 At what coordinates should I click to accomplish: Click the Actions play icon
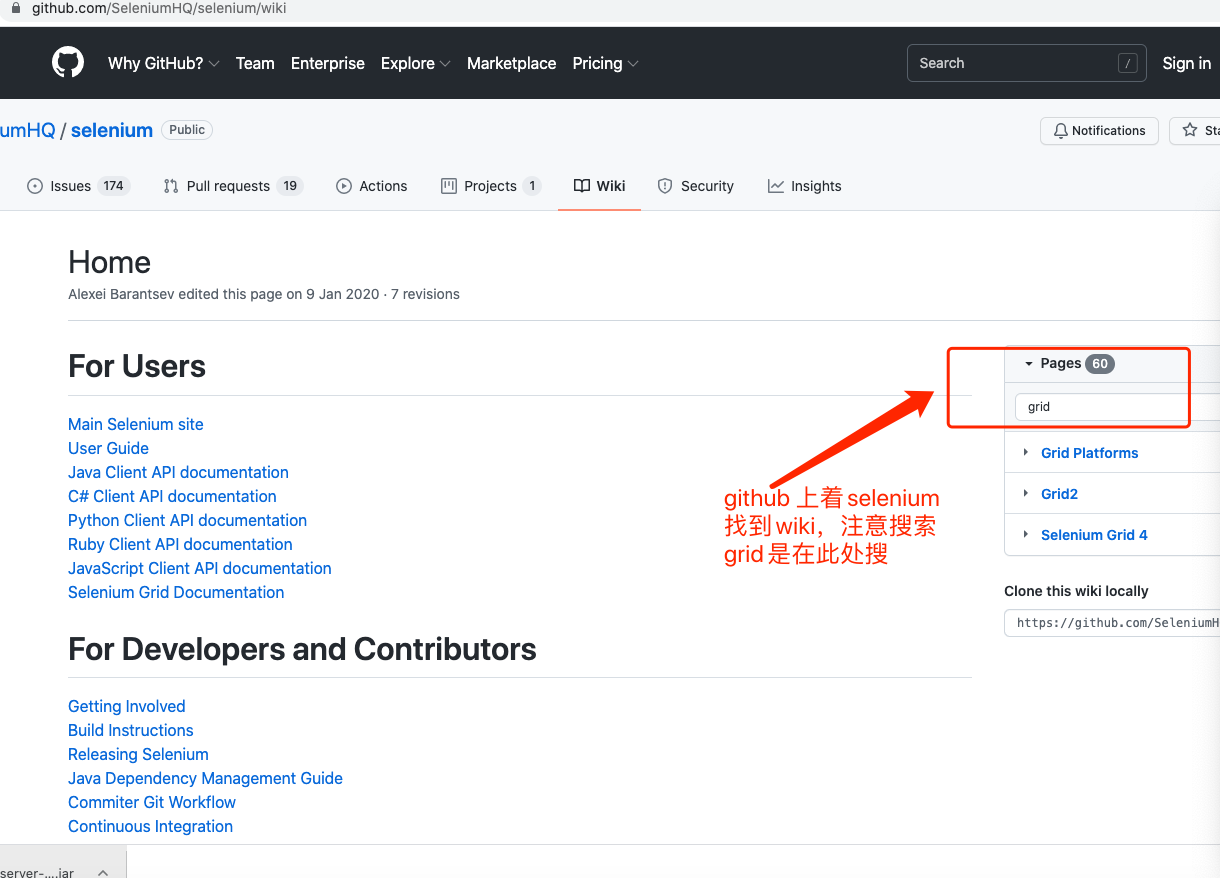(344, 186)
